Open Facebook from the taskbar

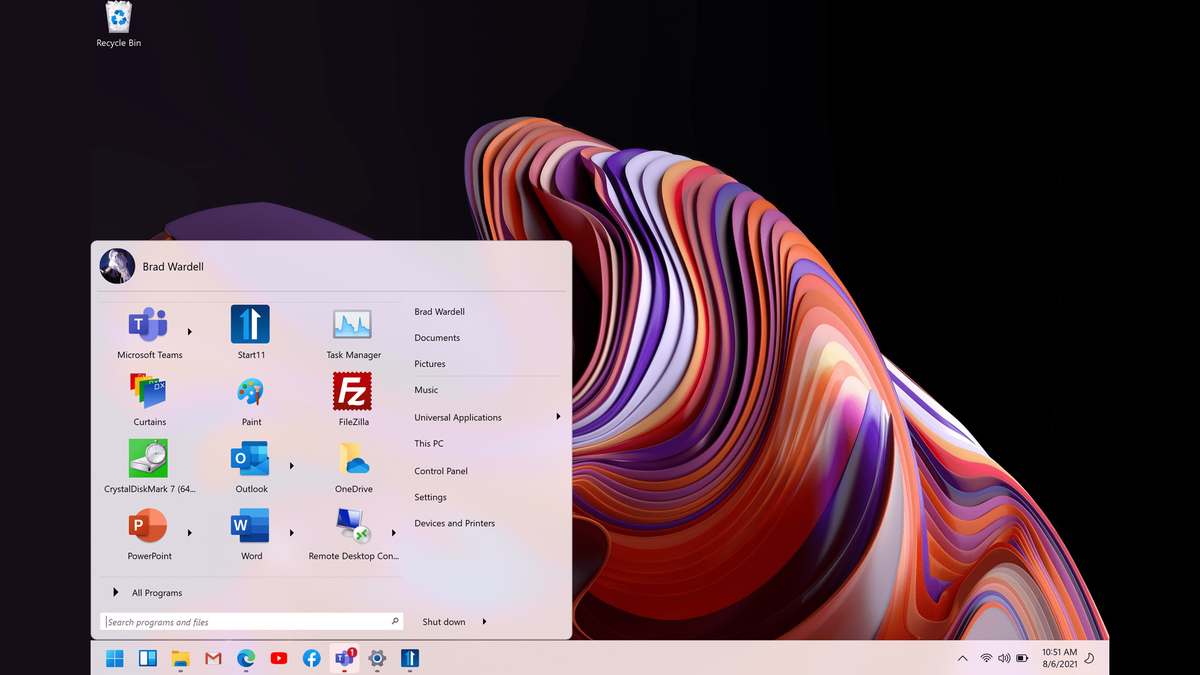point(312,658)
